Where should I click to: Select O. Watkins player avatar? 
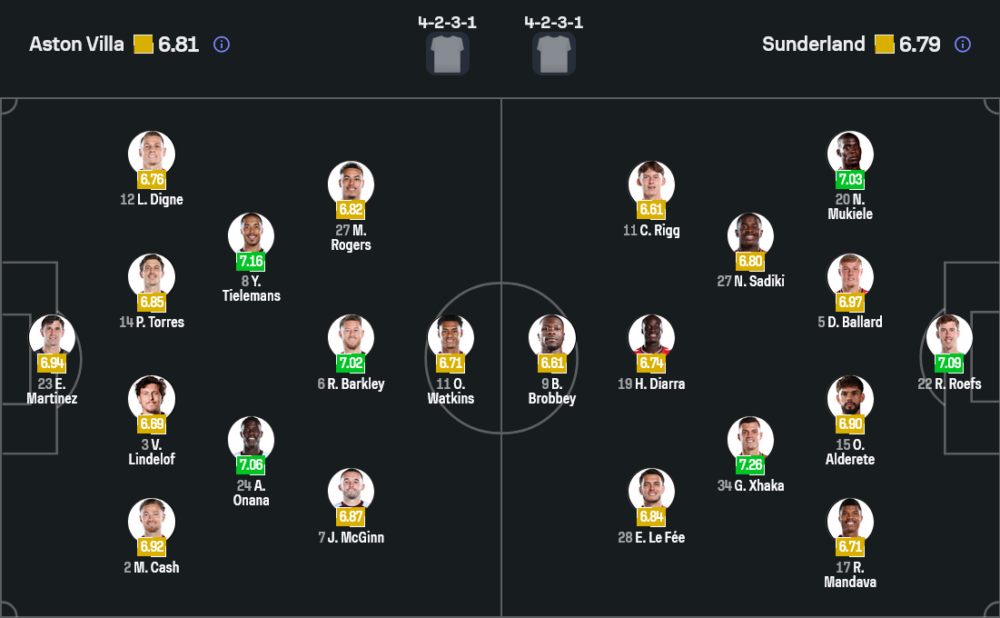(x=450, y=337)
